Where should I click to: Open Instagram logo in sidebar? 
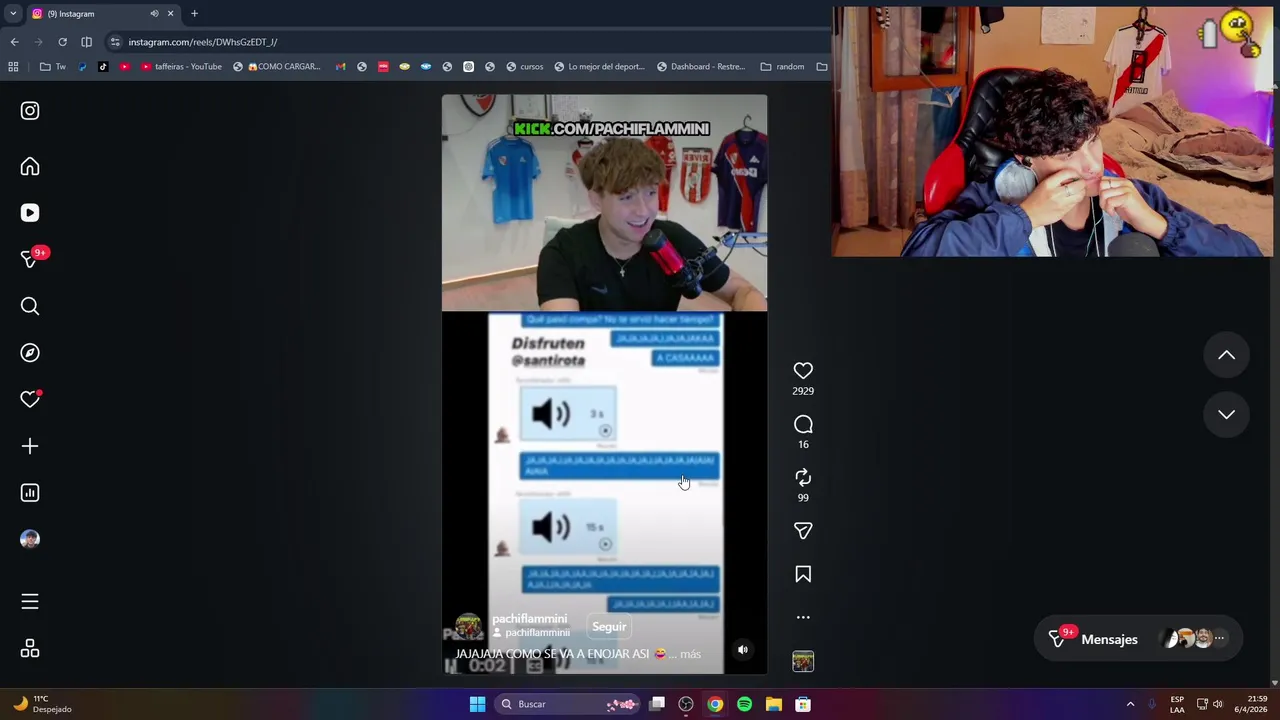[30, 111]
